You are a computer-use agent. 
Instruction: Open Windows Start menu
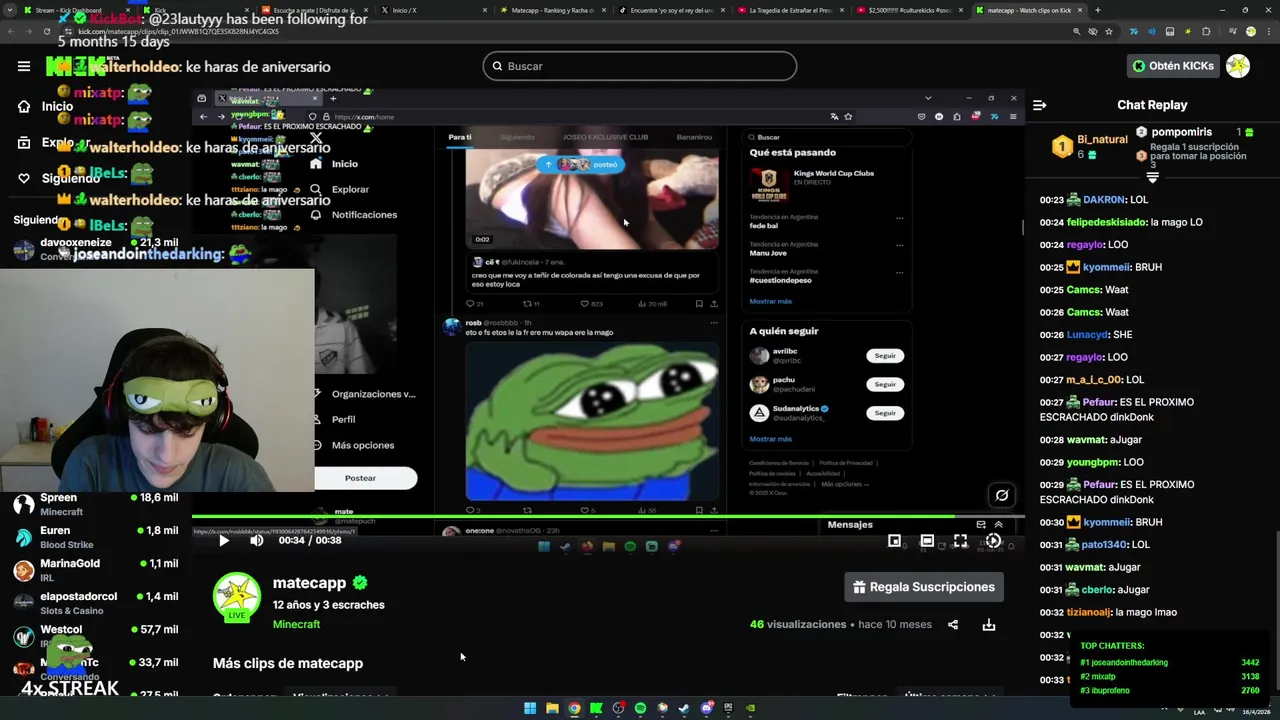click(530, 708)
